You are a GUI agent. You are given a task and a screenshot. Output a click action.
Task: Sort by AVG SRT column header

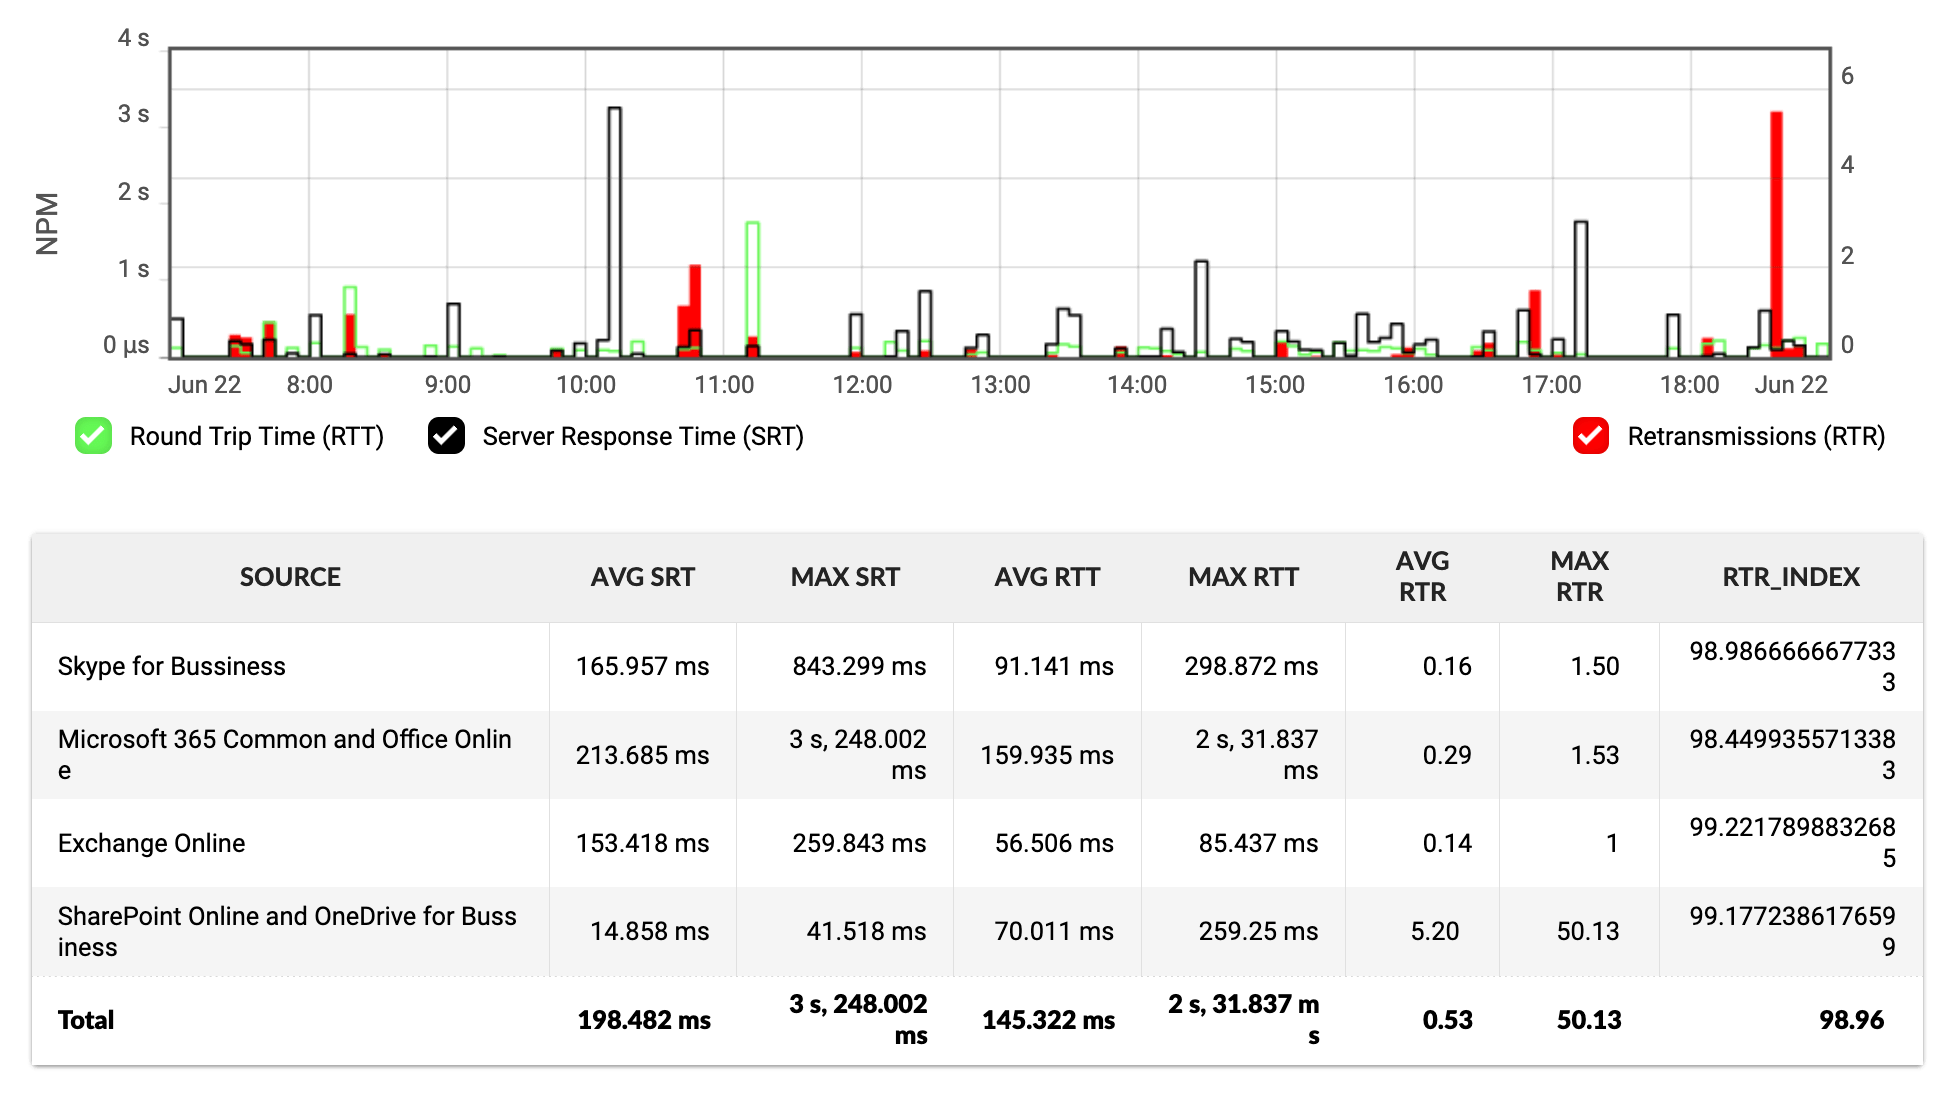point(642,577)
